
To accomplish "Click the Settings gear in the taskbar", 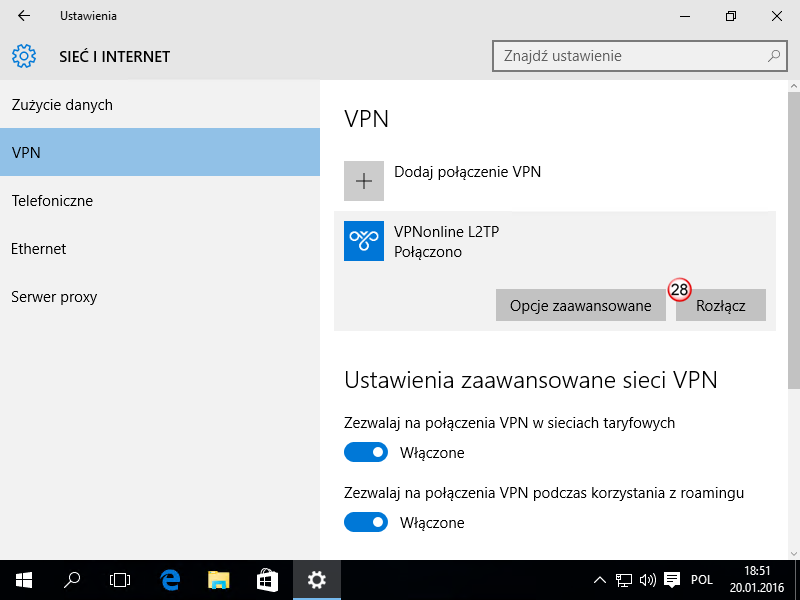I will pos(317,580).
